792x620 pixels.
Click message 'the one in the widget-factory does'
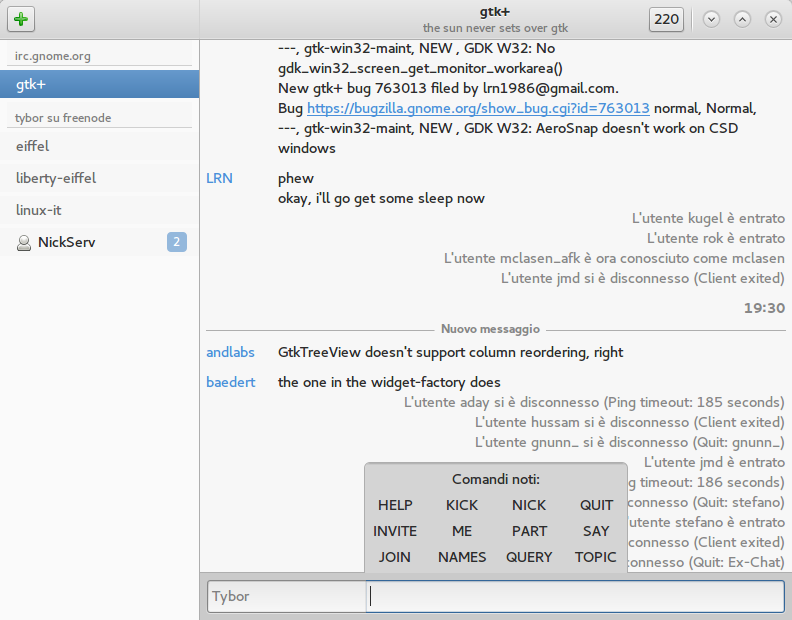(389, 382)
